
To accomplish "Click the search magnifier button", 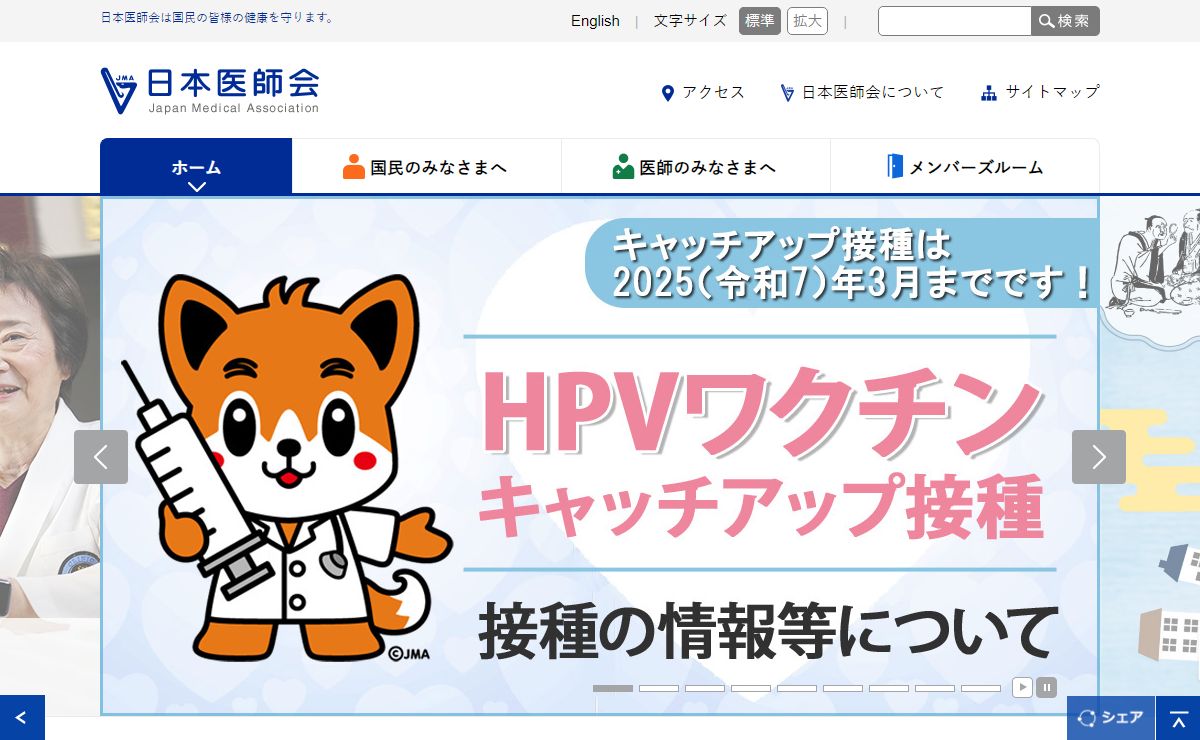I will 1065,21.
